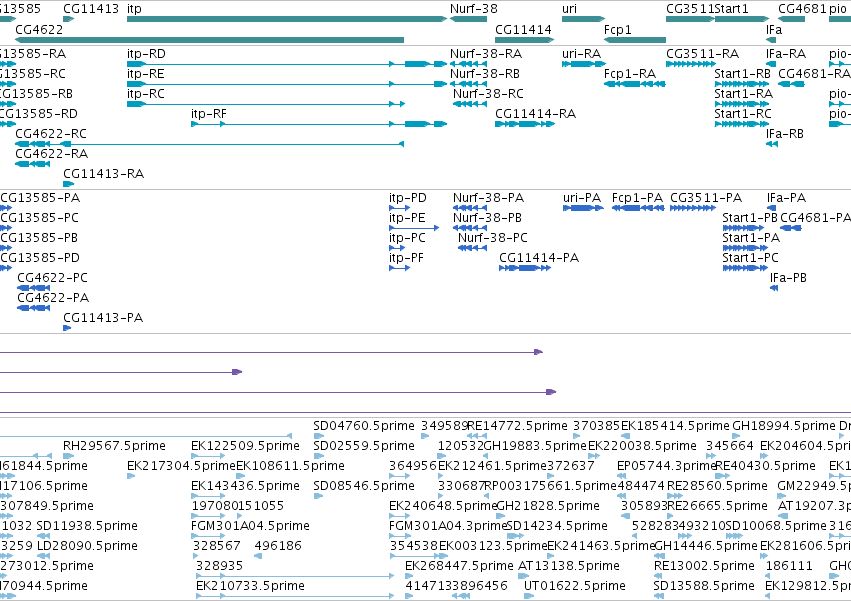Viewport: 851px width, 601px height.
Task: Click the FGM301A04.5prime EST label
Action: coord(250,526)
